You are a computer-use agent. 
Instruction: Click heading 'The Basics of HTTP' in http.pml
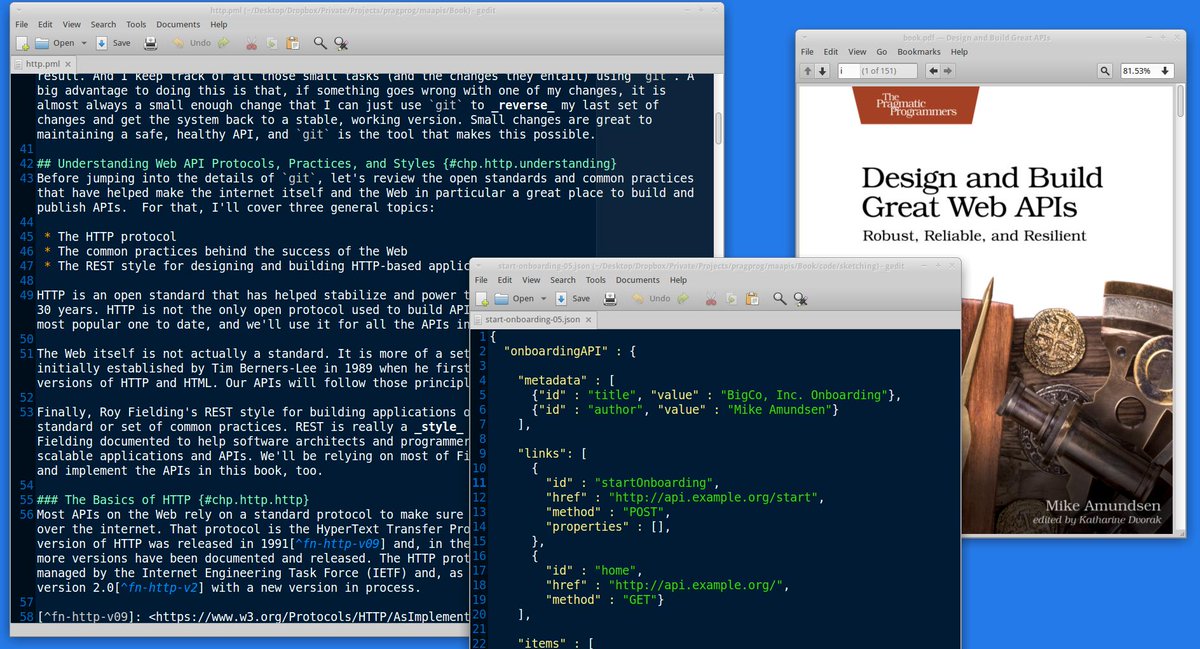[x=172, y=498]
